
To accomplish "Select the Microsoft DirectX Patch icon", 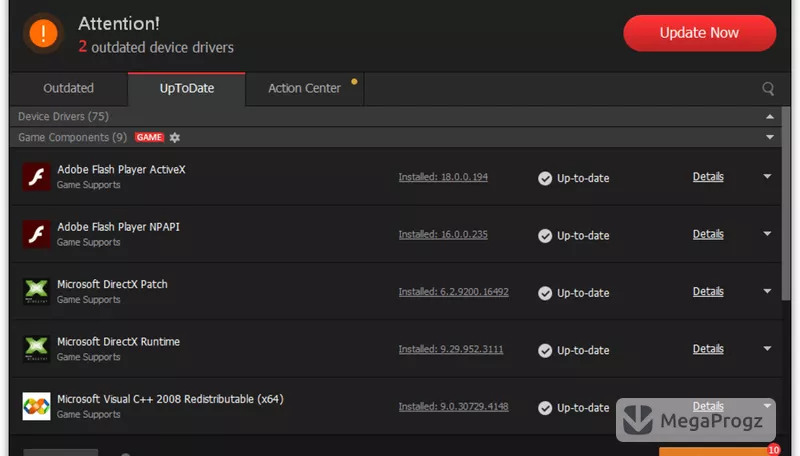I will point(36,291).
